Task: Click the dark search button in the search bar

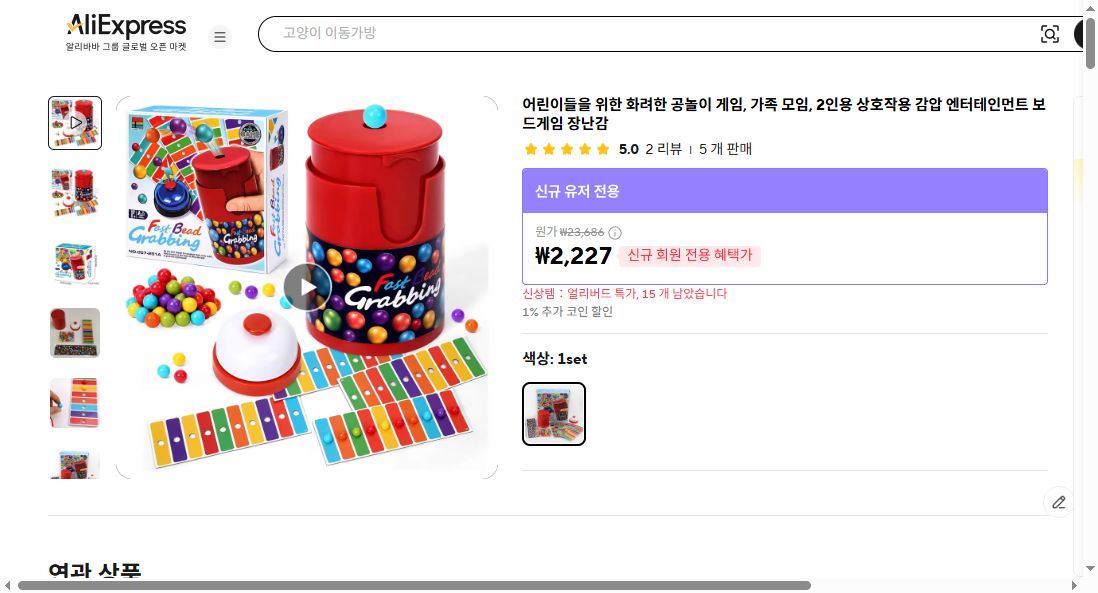Action: tap(1081, 33)
